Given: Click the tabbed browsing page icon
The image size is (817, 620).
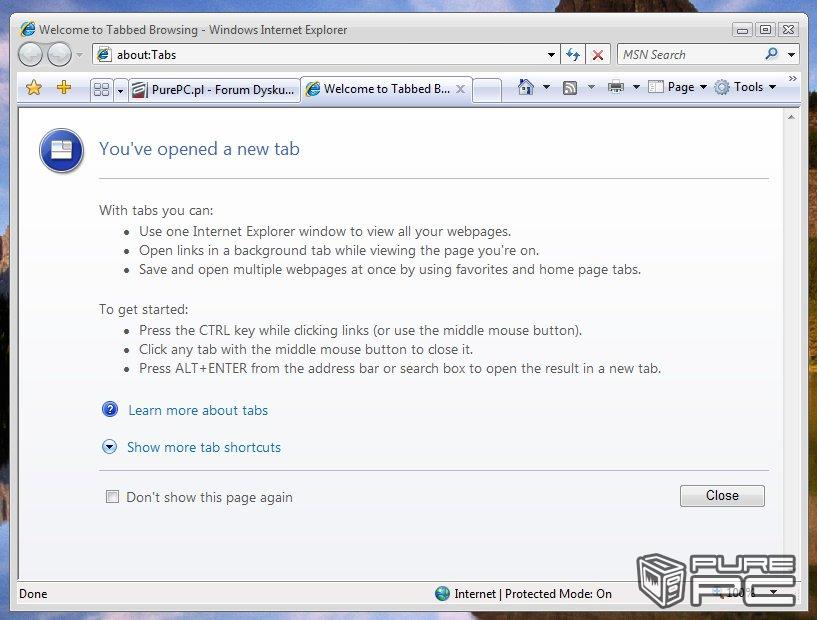Looking at the screenshot, I should pyautogui.click(x=61, y=151).
